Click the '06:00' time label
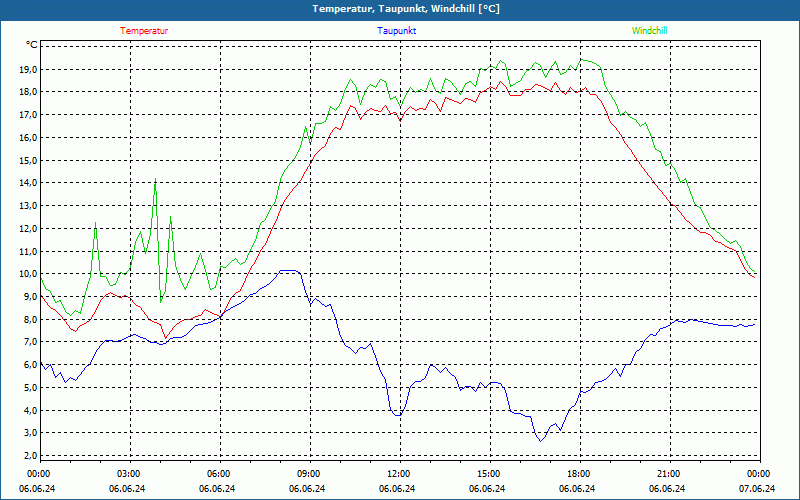800x500 pixels. click(220, 473)
